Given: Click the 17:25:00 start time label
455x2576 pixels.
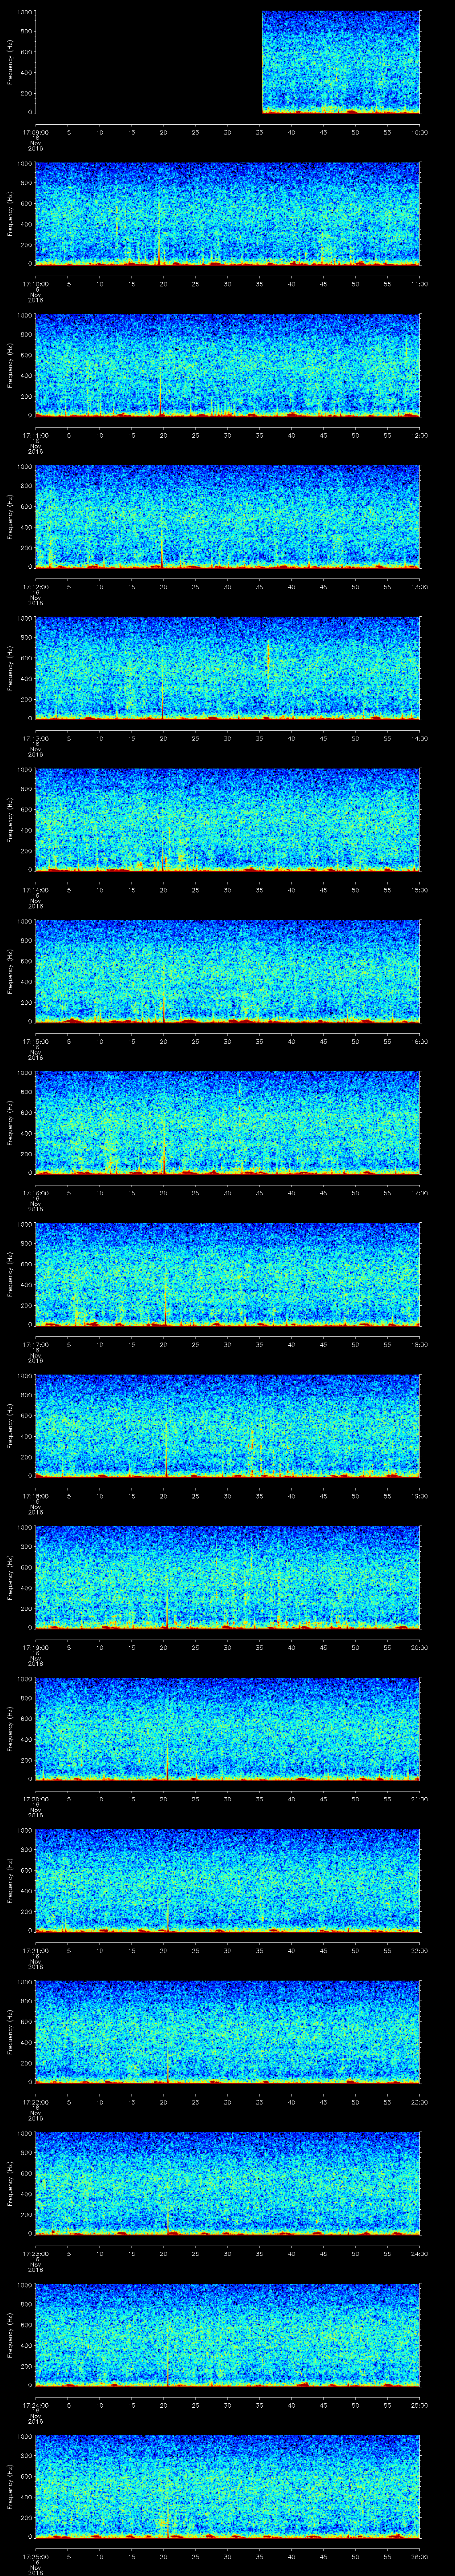Looking at the screenshot, I should [35, 2556].
